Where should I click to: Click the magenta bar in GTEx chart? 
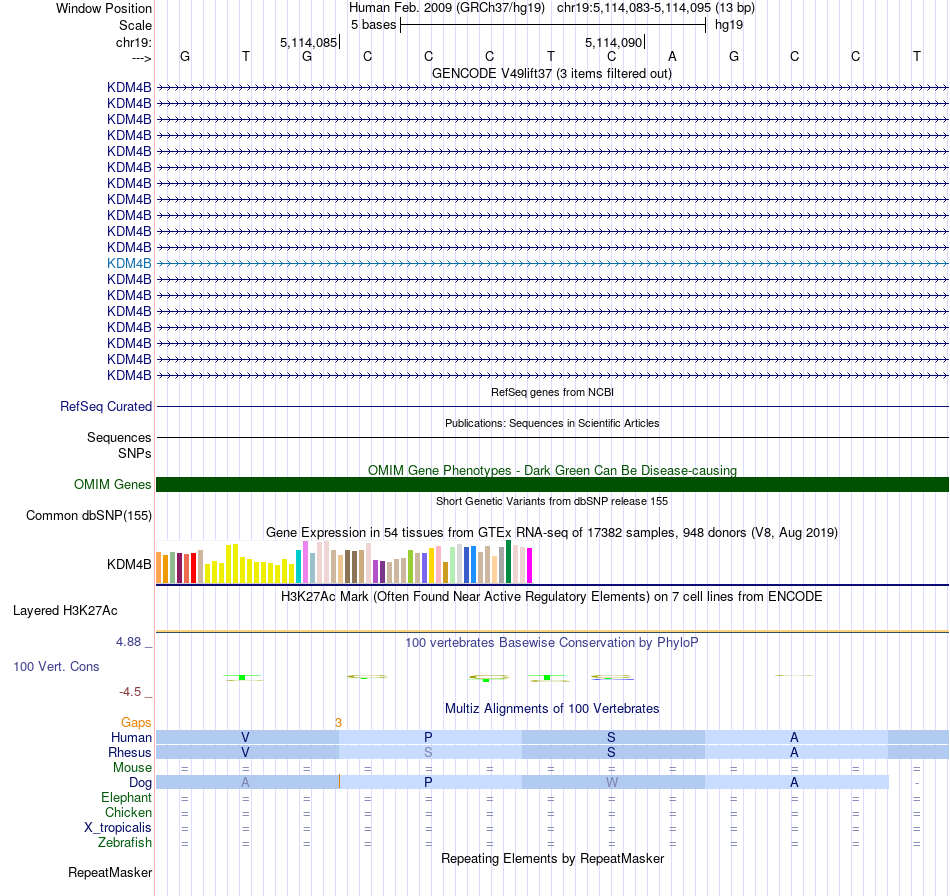[530, 565]
